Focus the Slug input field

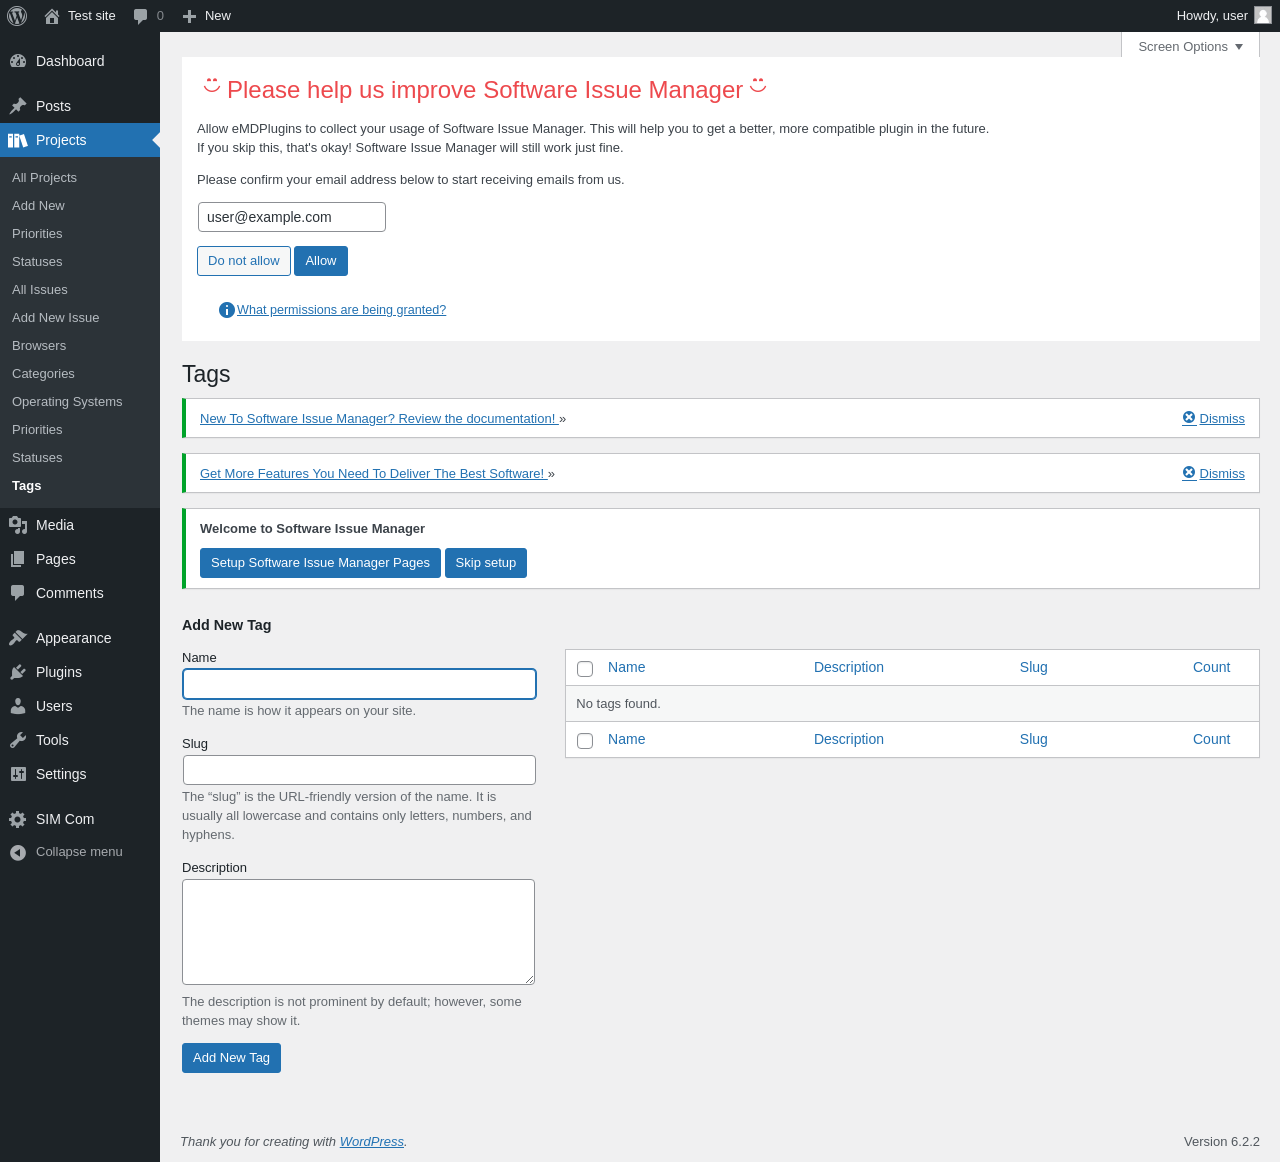coord(359,770)
